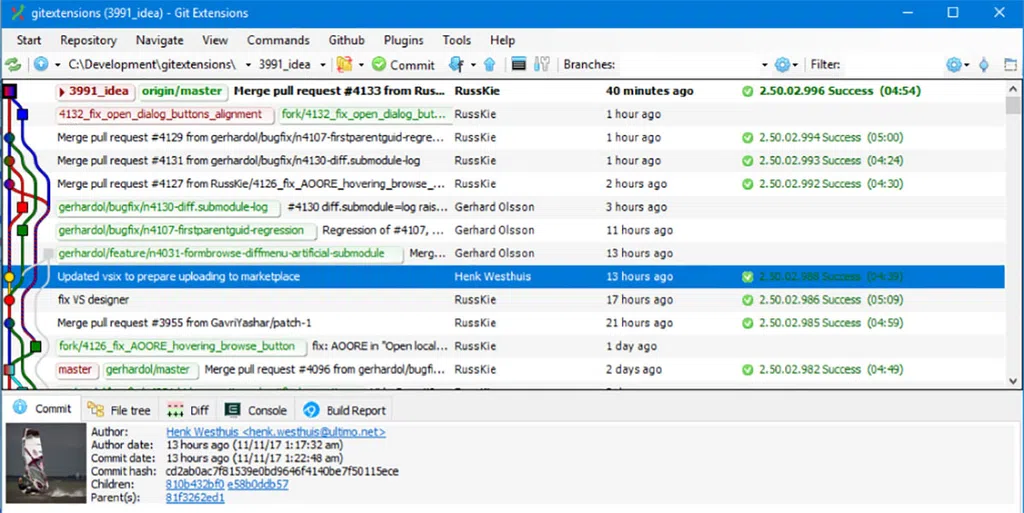Image resolution: width=1024 pixels, height=513 pixels.
Task: Click the build success icon for 2.50.02.994
Action: click(x=747, y=138)
